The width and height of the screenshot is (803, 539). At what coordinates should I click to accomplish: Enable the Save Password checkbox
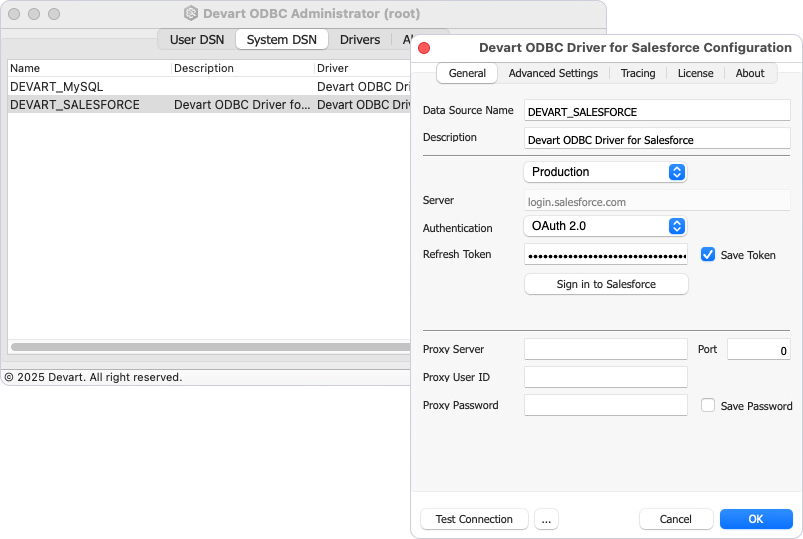(708, 406)
